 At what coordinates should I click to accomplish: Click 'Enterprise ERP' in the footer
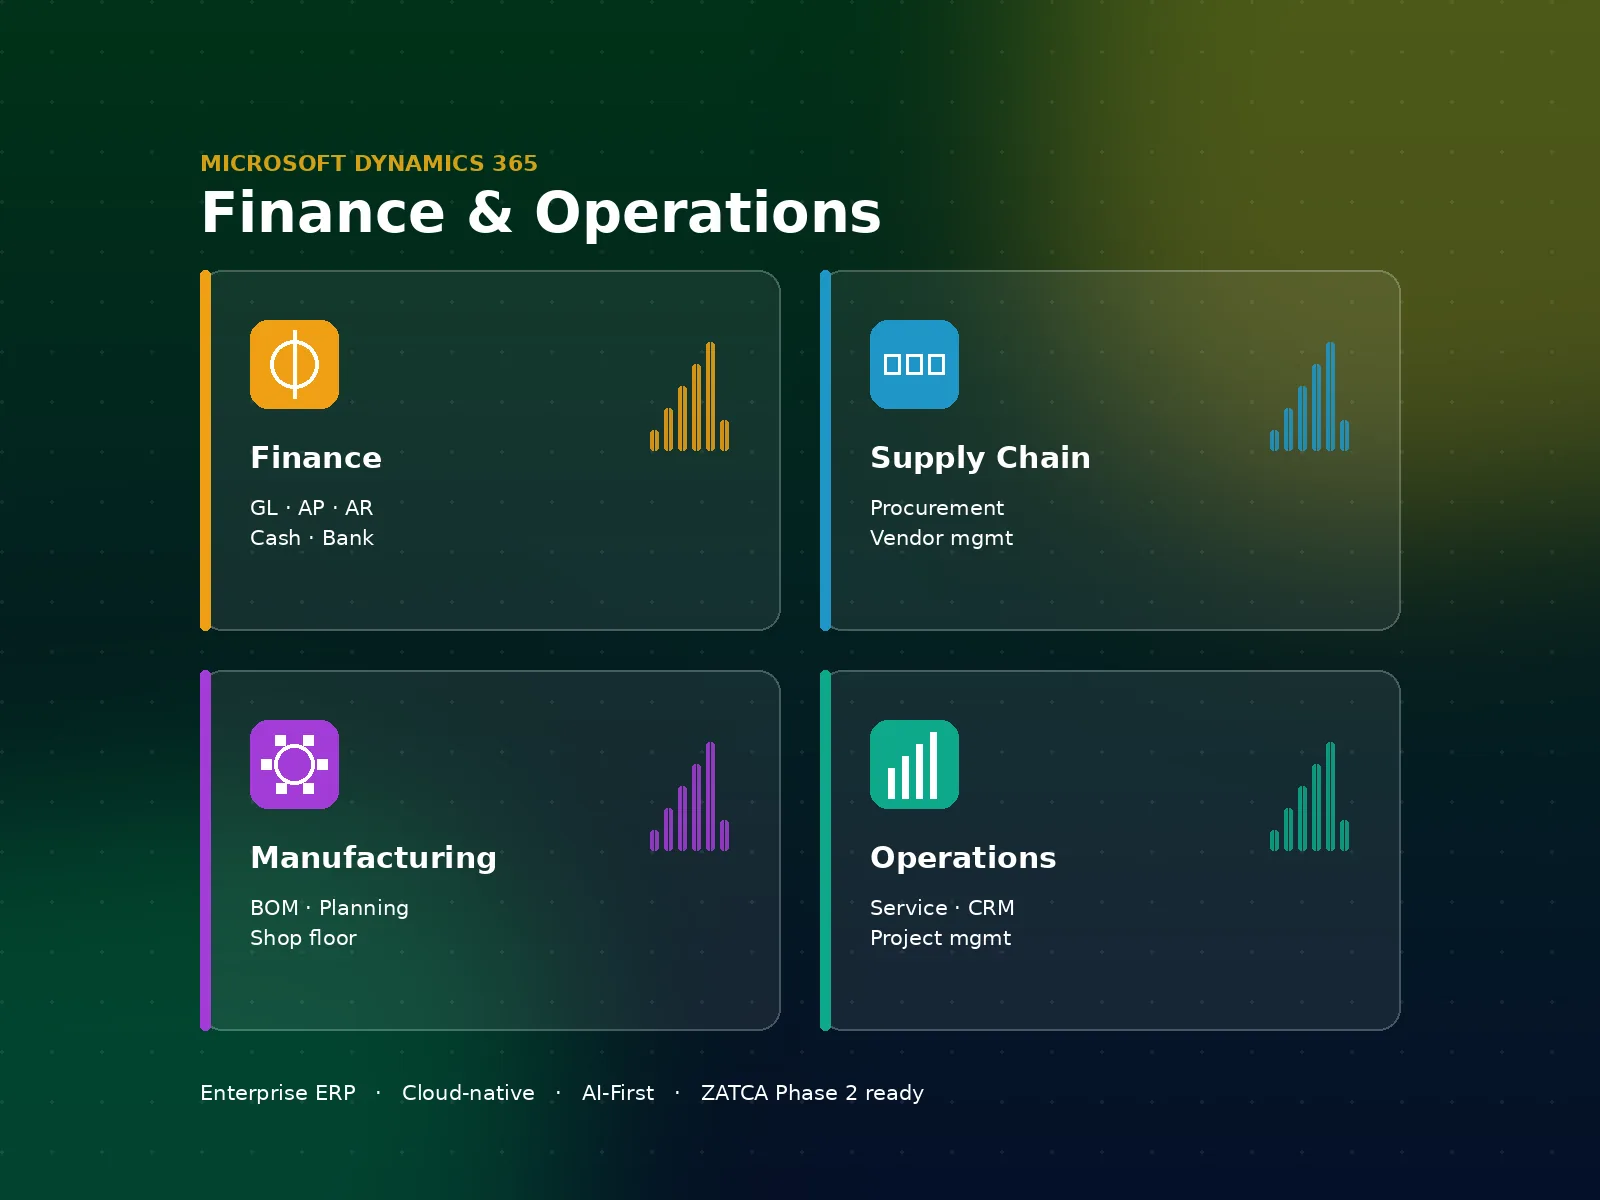278,1093
